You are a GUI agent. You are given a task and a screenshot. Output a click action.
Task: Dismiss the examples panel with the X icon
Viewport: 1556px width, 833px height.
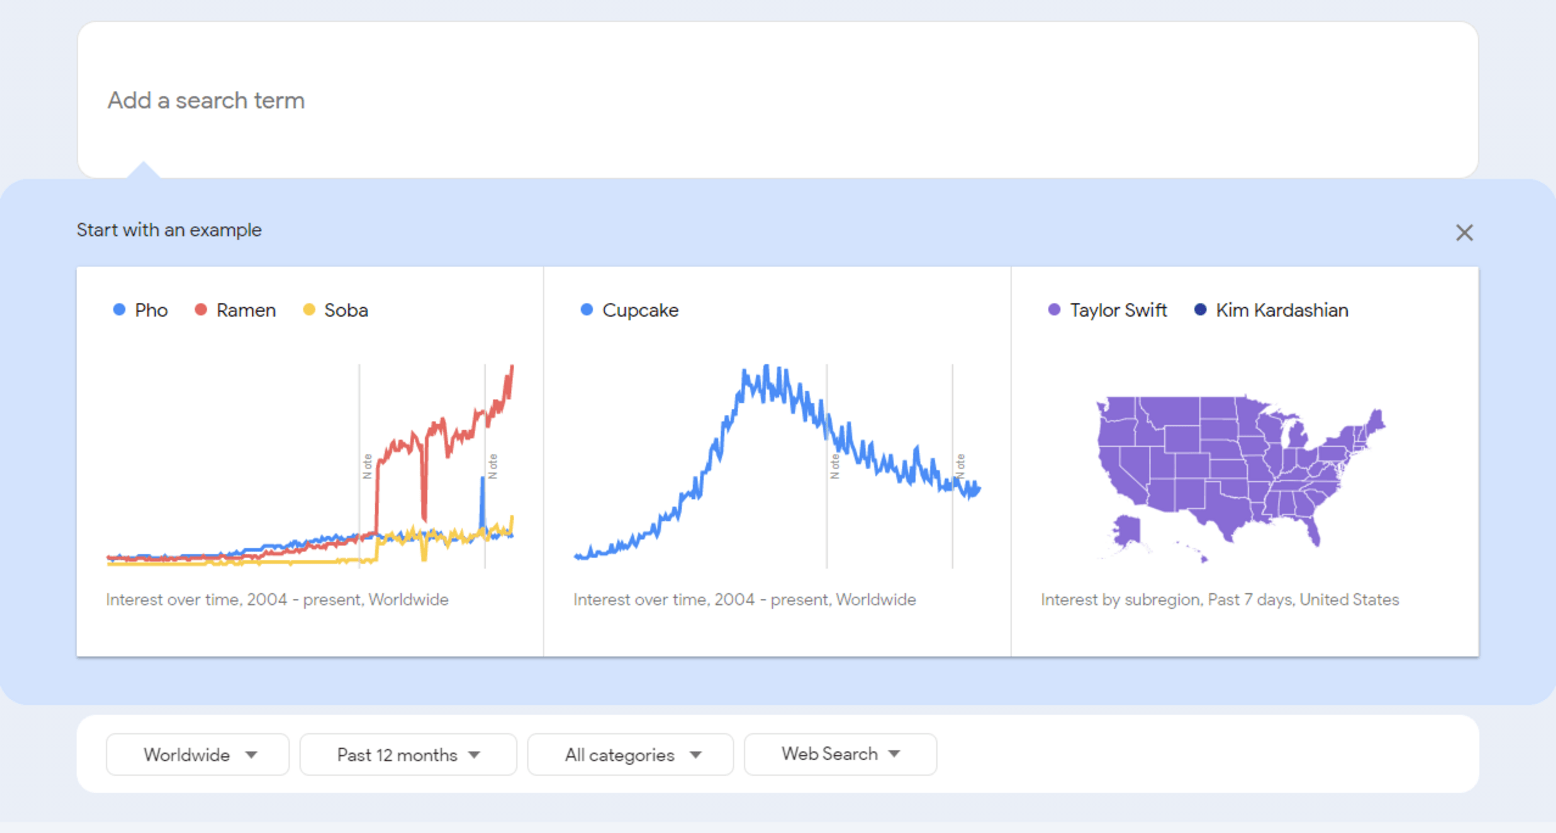[x=1464, y=232]
